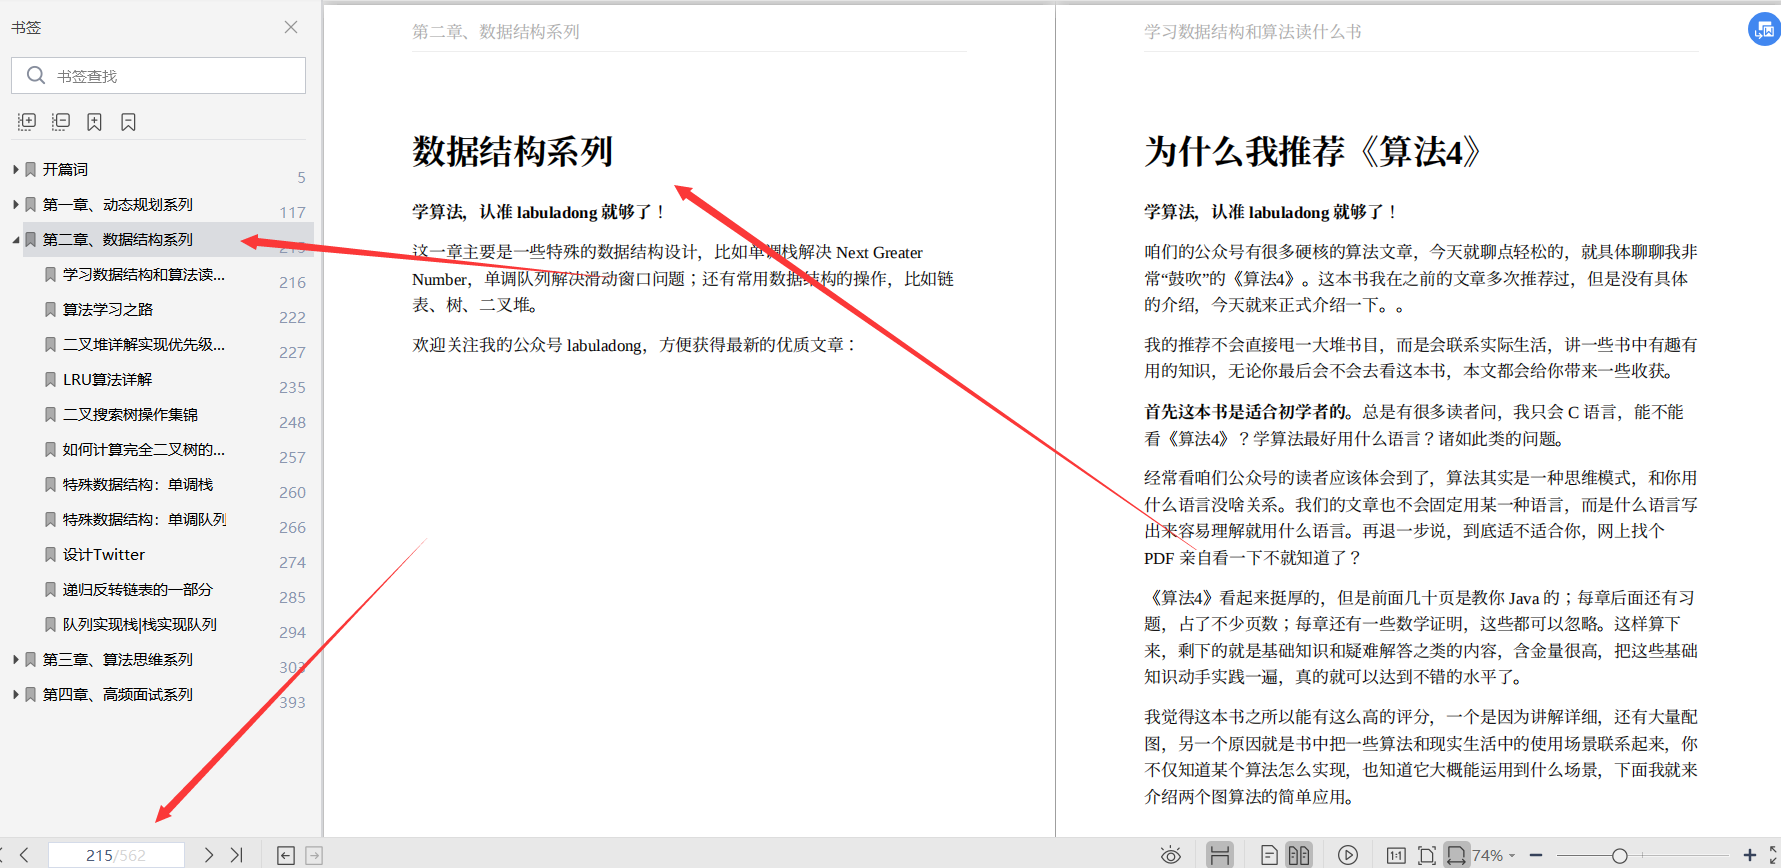
Task: Go to the next page
Action: click(x=208, y=855)
